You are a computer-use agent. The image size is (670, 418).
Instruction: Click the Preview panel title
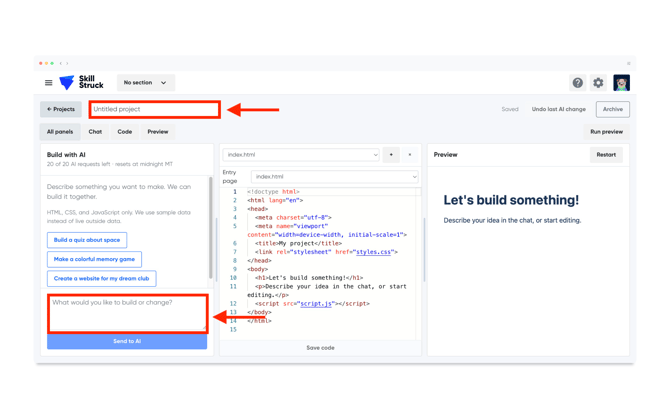point(445,155)
